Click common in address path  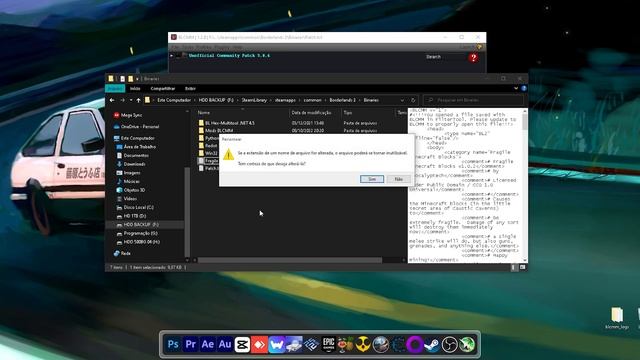tap(313, 100)
